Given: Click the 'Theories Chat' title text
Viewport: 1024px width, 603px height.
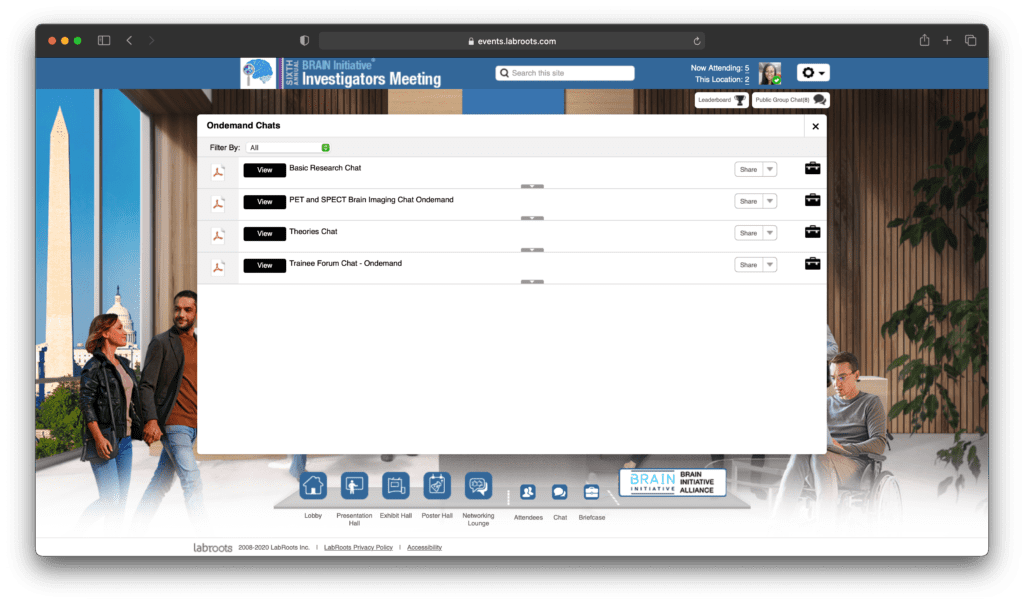Looking at the screenshot, I should tap(313, 231).
